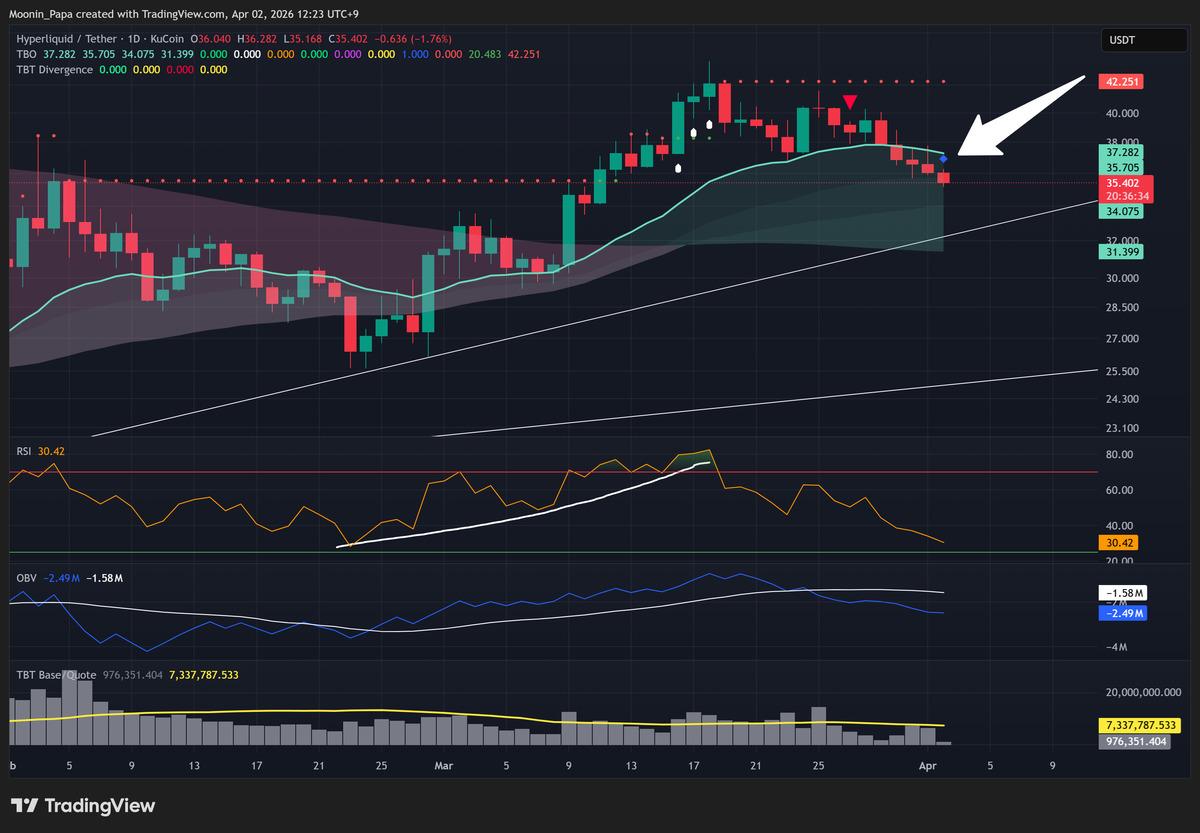1200x833 pixels.
Task: Select the TBT Base/Quote pane title
Action: [55, 675]
